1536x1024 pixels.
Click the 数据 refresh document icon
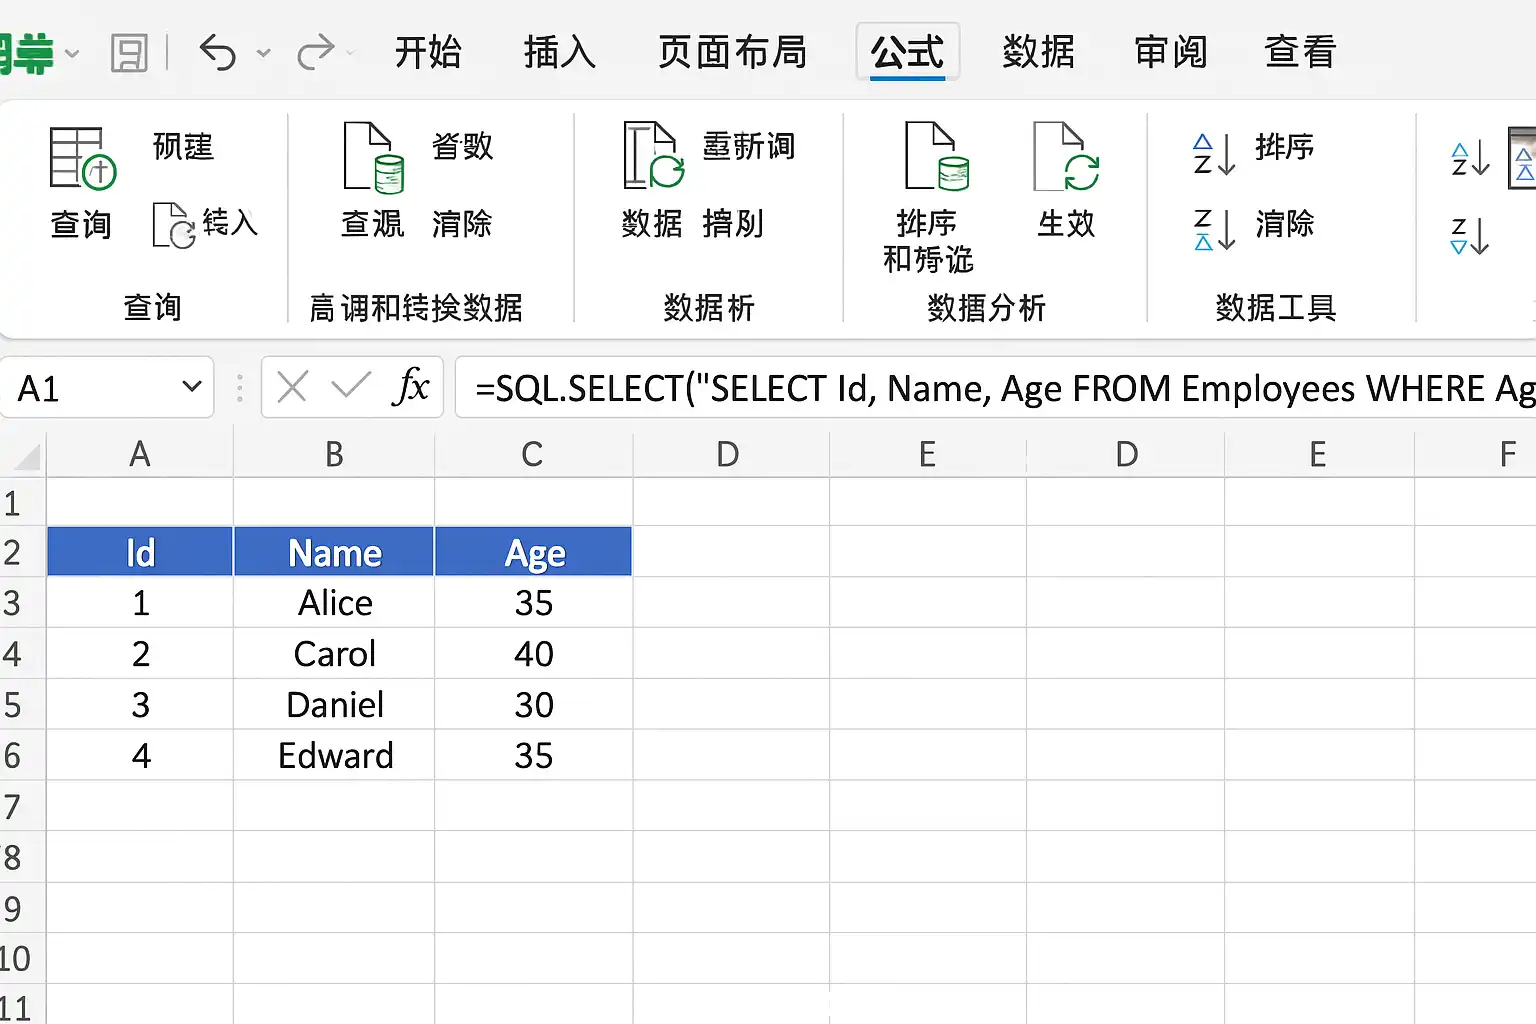(653, 155)
